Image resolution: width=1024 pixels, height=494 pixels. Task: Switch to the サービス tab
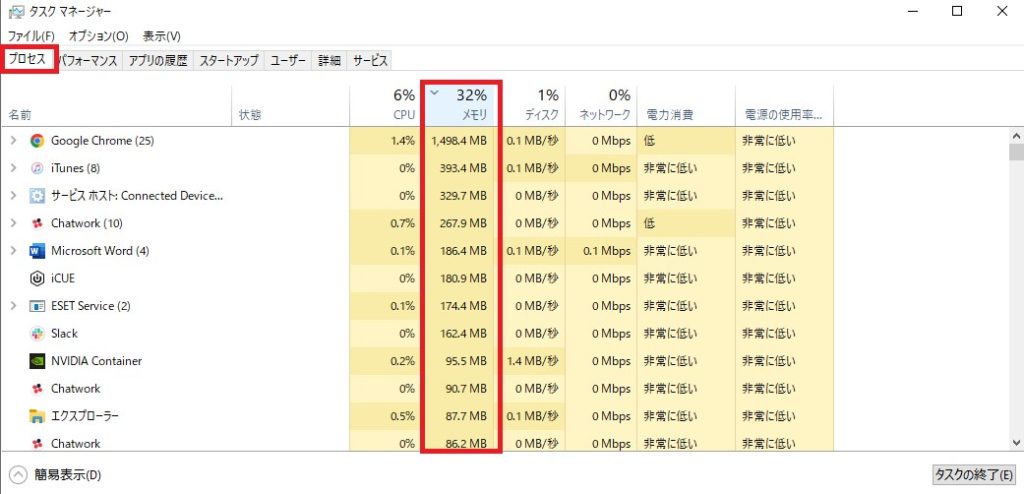pyautogui.click(x=370, y=61)
